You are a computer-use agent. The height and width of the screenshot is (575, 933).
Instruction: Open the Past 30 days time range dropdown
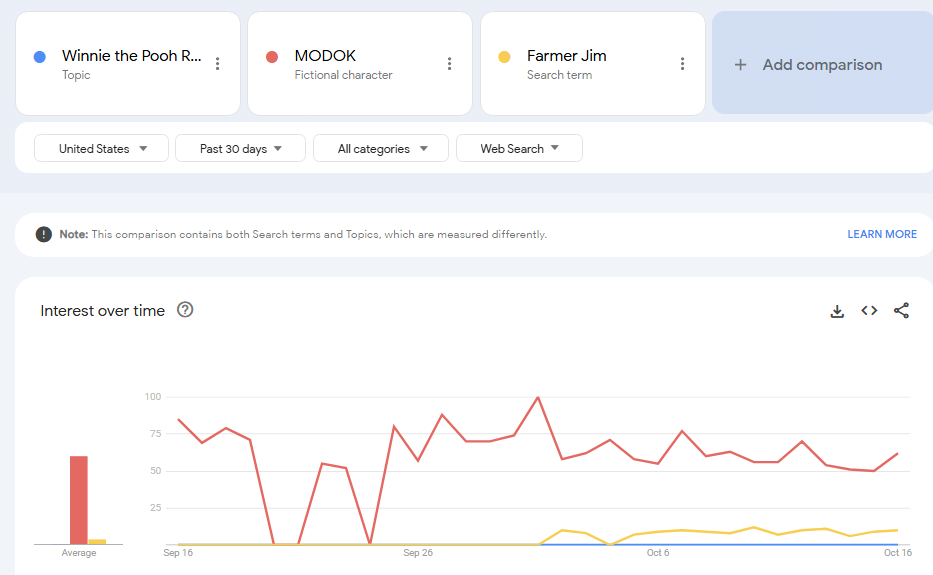coord(240,148)
